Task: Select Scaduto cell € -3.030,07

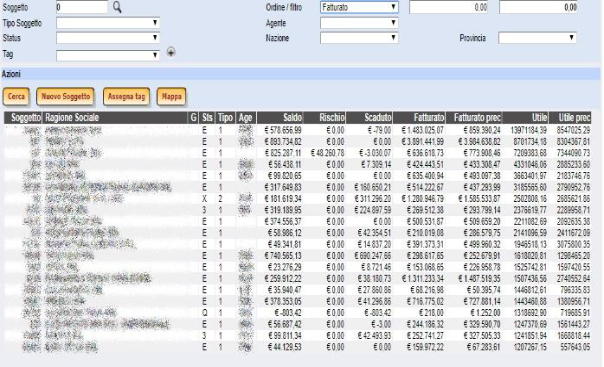Action: [x=375, y=153]
